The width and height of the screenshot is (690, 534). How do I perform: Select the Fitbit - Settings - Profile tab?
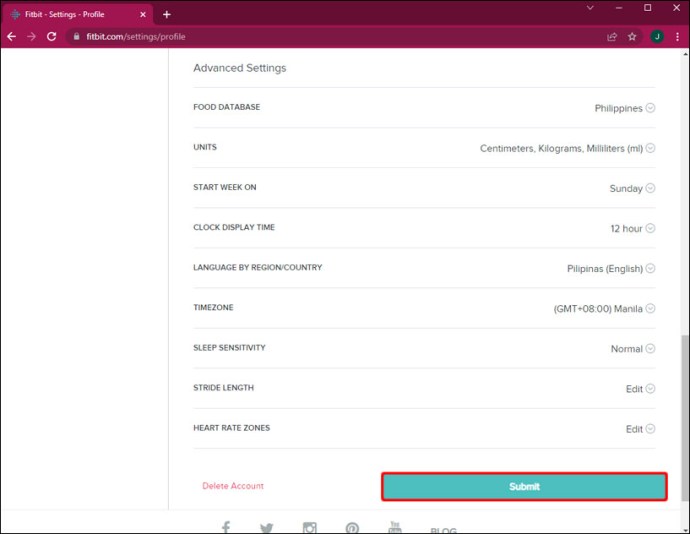point(77,15)
